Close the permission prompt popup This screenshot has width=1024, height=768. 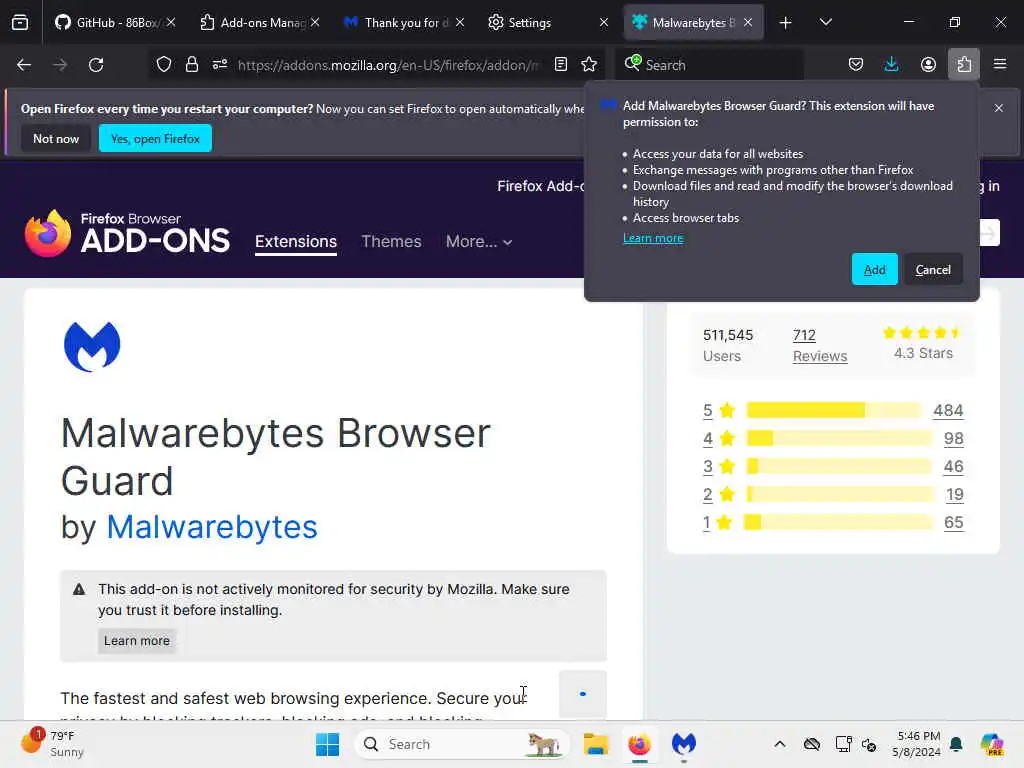[x=999, y=108]
